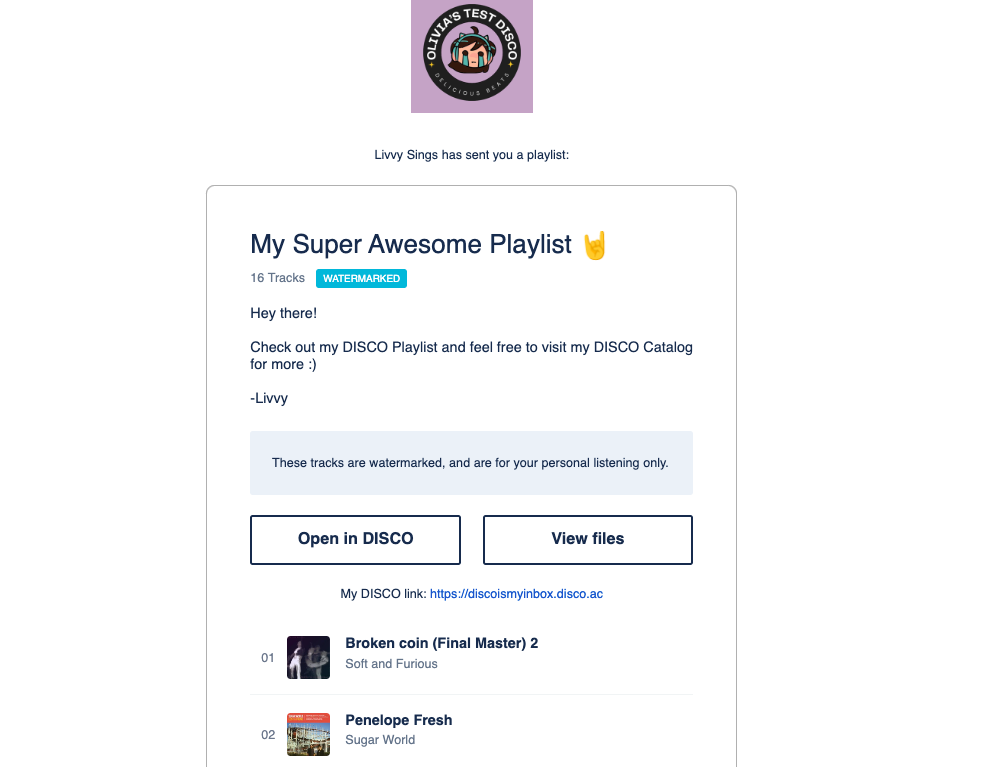Viewport: 997px width, 767px height.
Task: Click the rock hand emoji in title
Action: [x=595, y=244]
